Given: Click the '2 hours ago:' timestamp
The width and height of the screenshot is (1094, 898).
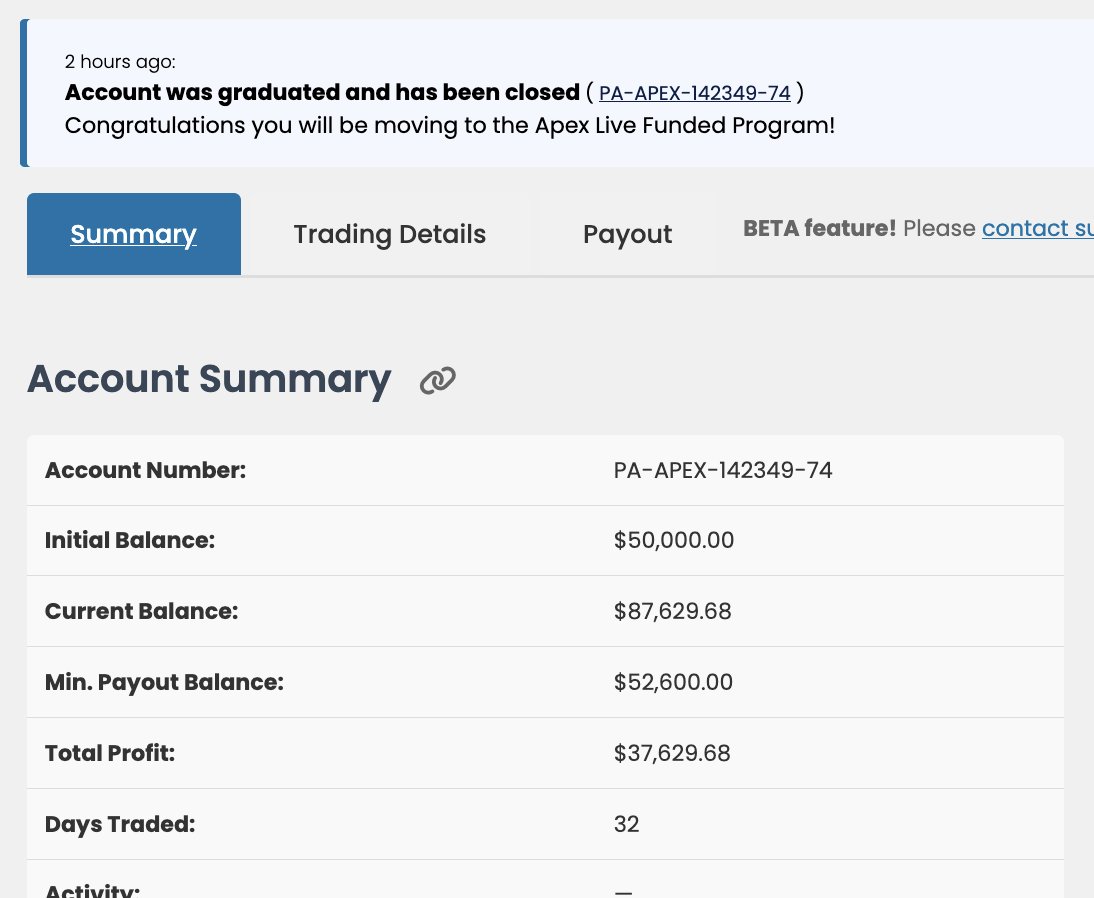Looking at the screenshot, I should (120, 61).
